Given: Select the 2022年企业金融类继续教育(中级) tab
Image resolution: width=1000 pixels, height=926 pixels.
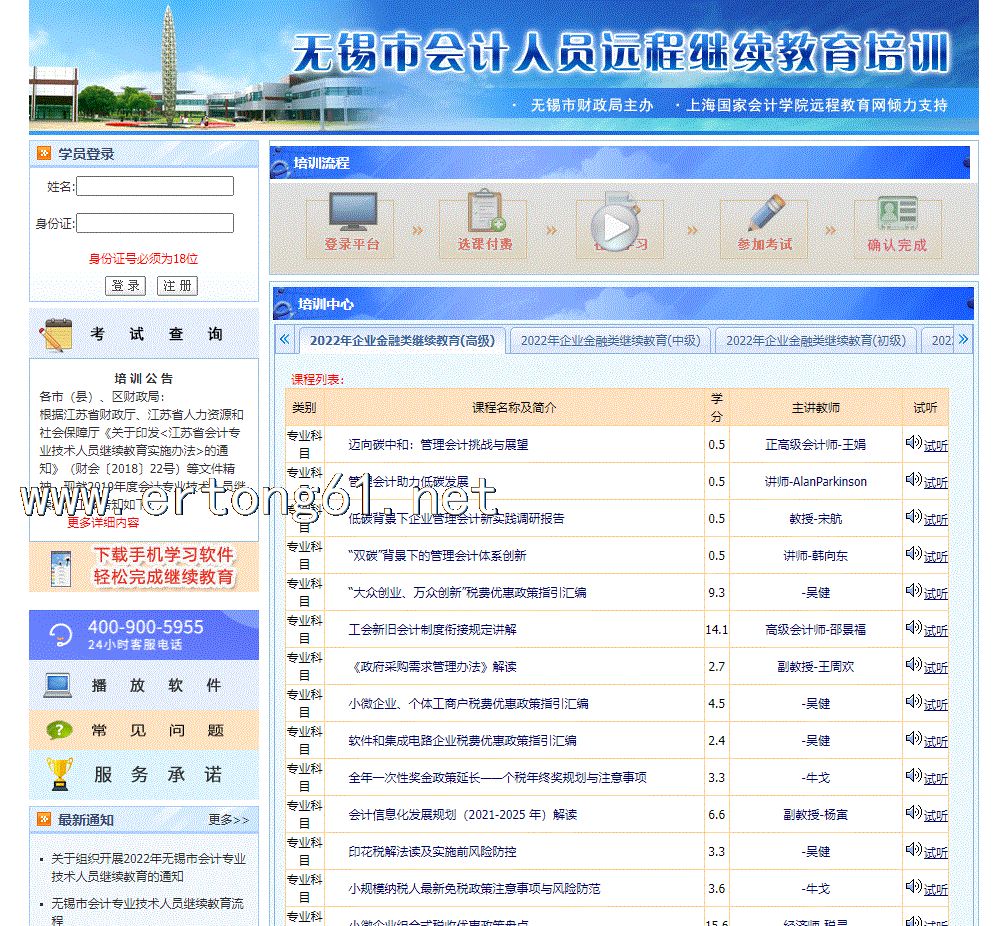Looking at the screenshot, I should [610, 341].
